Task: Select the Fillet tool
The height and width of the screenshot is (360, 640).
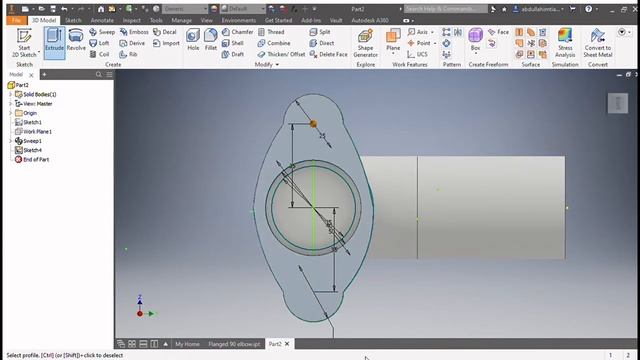Action: click(x=211, y=40)
